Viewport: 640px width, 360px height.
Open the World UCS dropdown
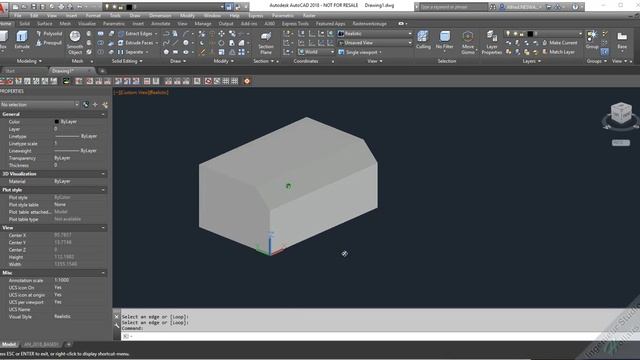click(x=316, y=52)
